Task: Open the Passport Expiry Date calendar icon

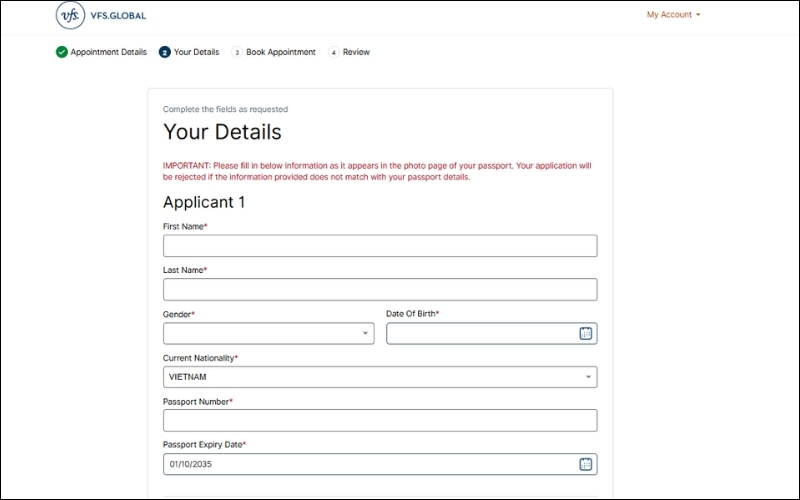Action: [x=586, y=464]
